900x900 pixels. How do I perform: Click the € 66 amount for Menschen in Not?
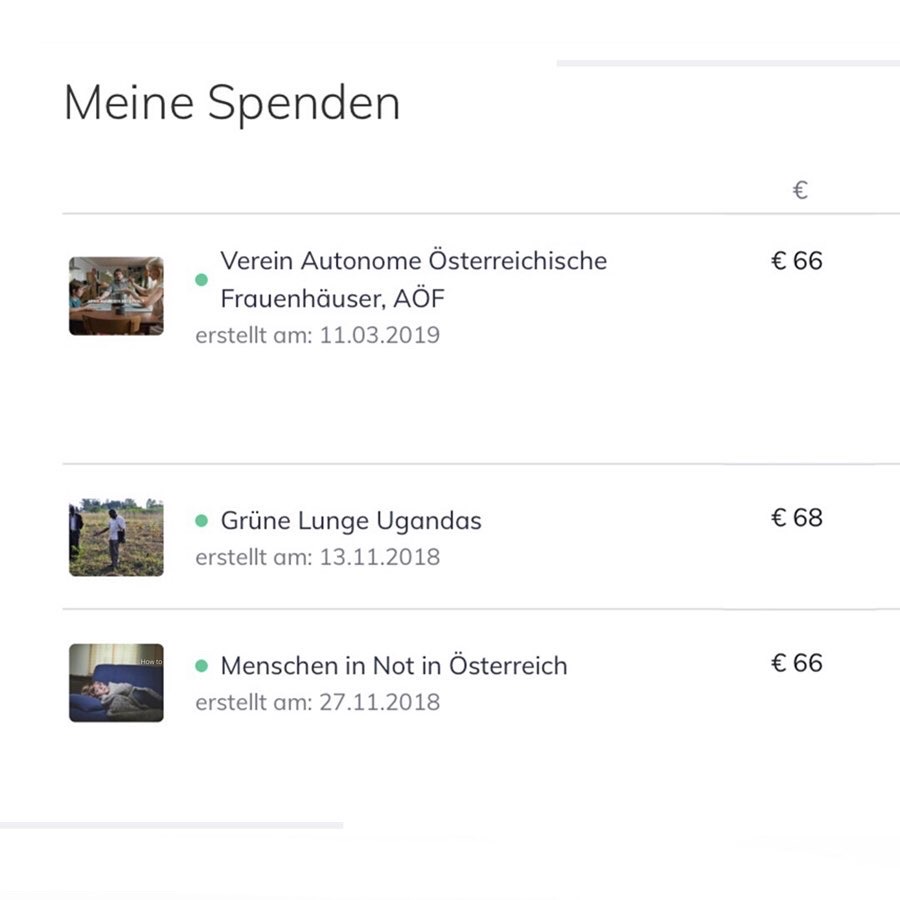[x=797, y=663]
